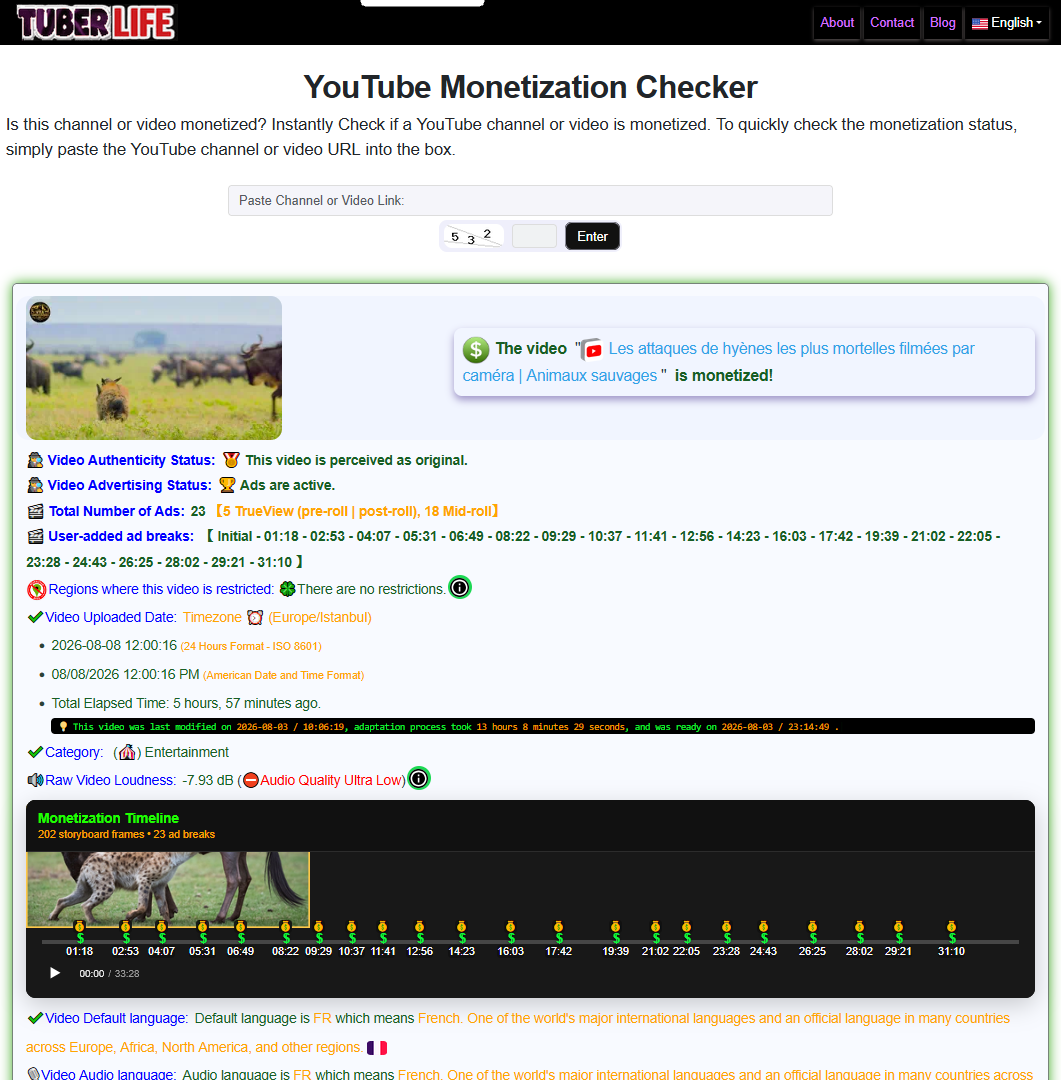1061x1080 pixels.
Task: Open the About page
Action: 836,23
